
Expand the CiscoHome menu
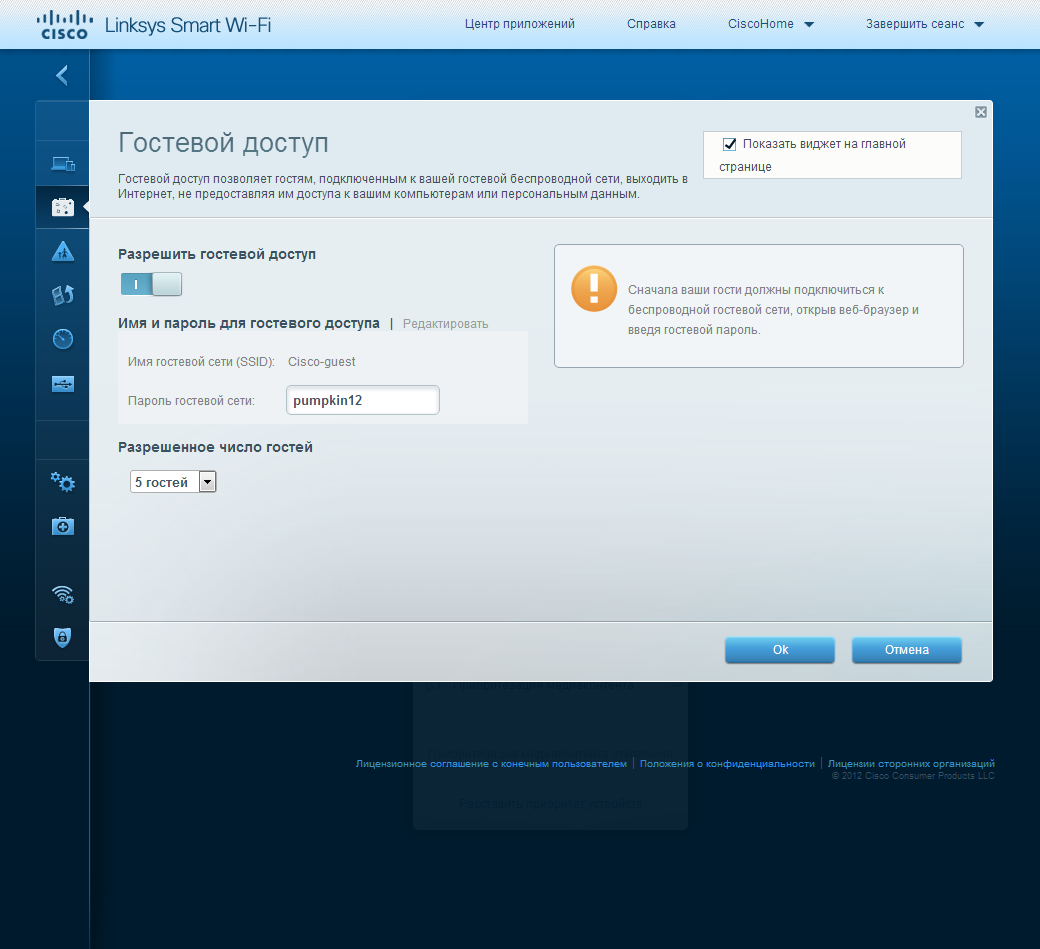pyautogui.click(x=771, y=24)
